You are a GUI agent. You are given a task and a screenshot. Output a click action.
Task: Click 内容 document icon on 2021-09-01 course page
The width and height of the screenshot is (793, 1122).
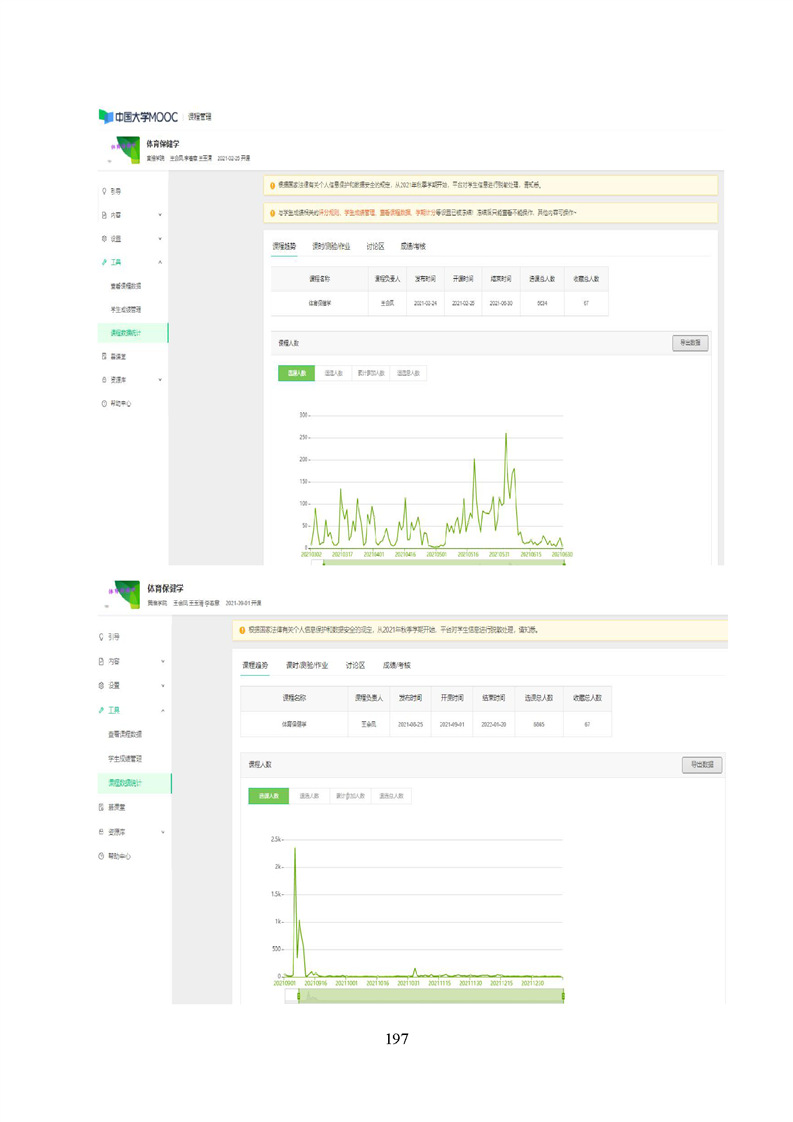pos(102,661)
